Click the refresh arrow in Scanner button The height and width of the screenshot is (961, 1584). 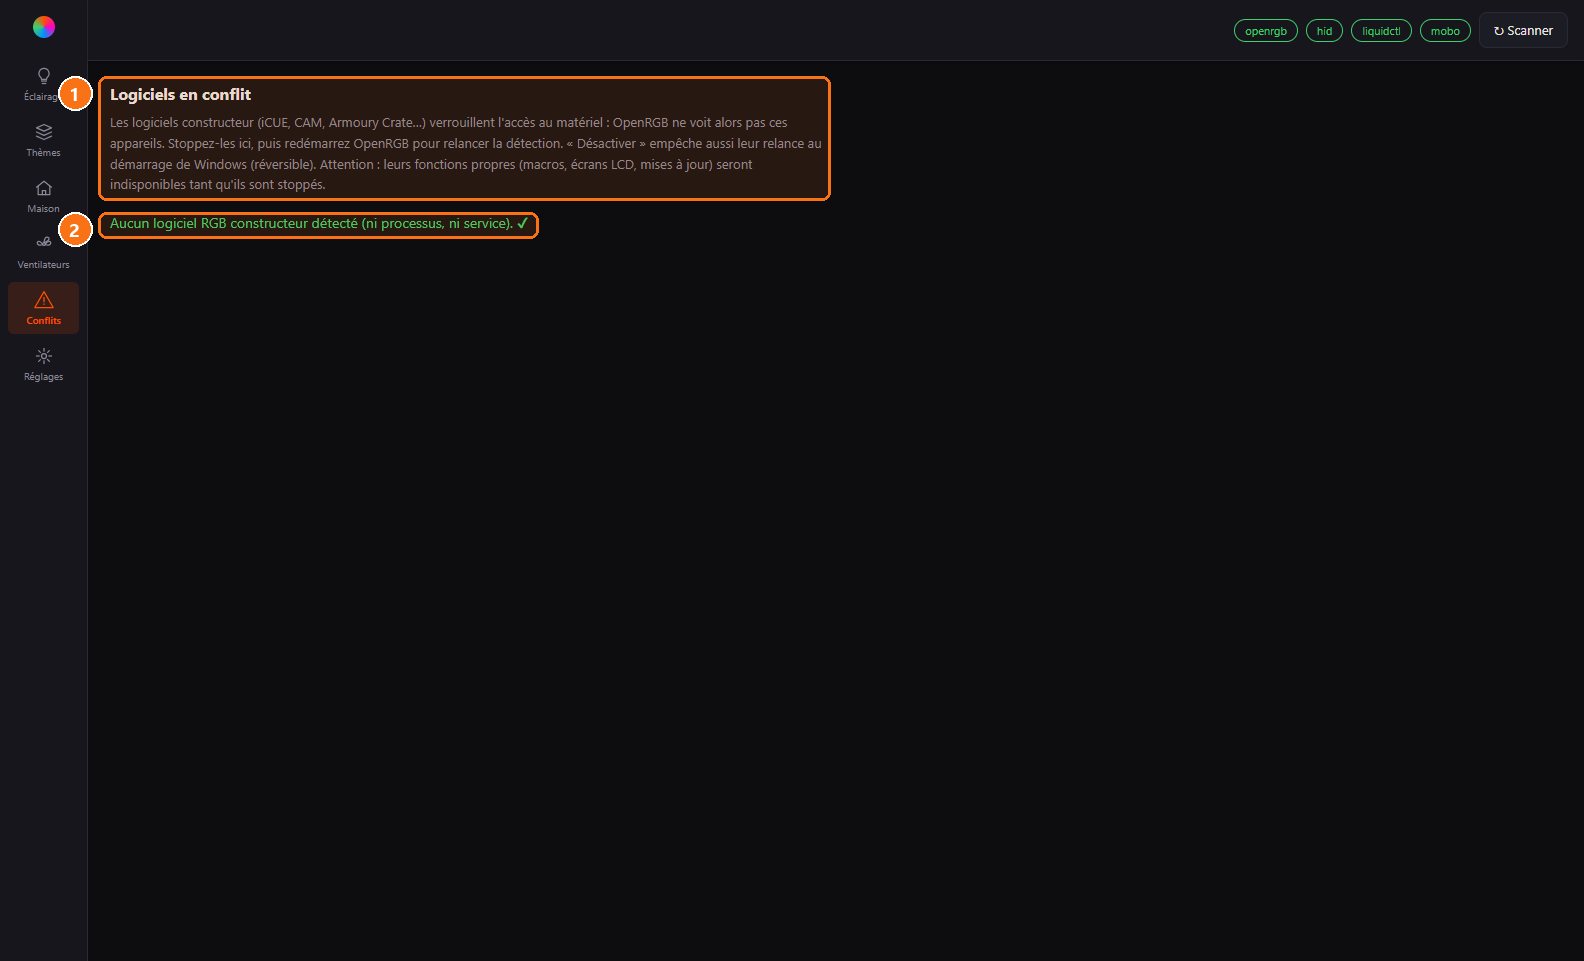(x=1499, y=31)
